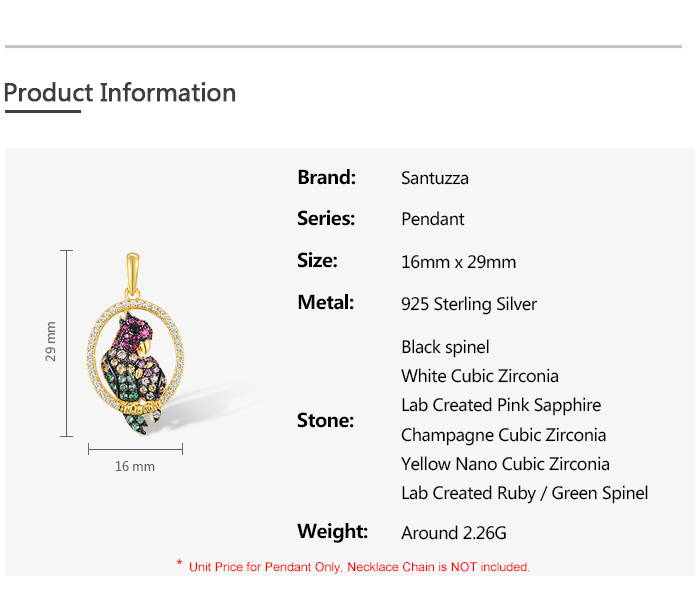Click Lab Created Pink Sapphire text

click(501, 405)
